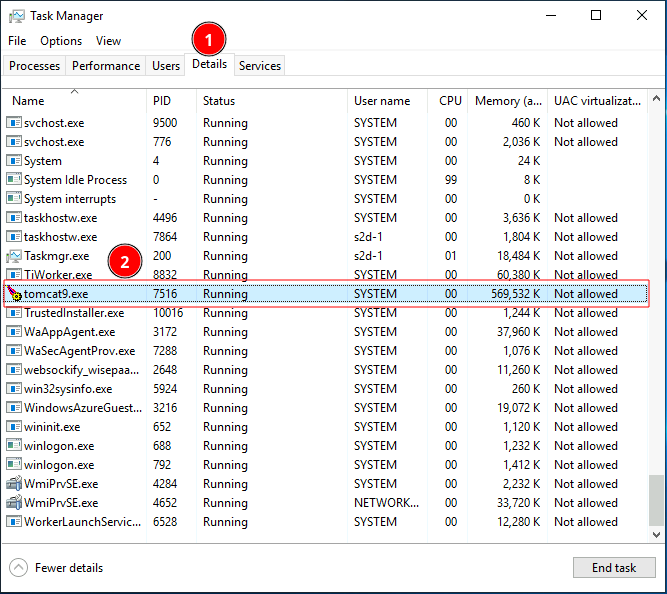Sort by Memory column header

click(510, 101)
